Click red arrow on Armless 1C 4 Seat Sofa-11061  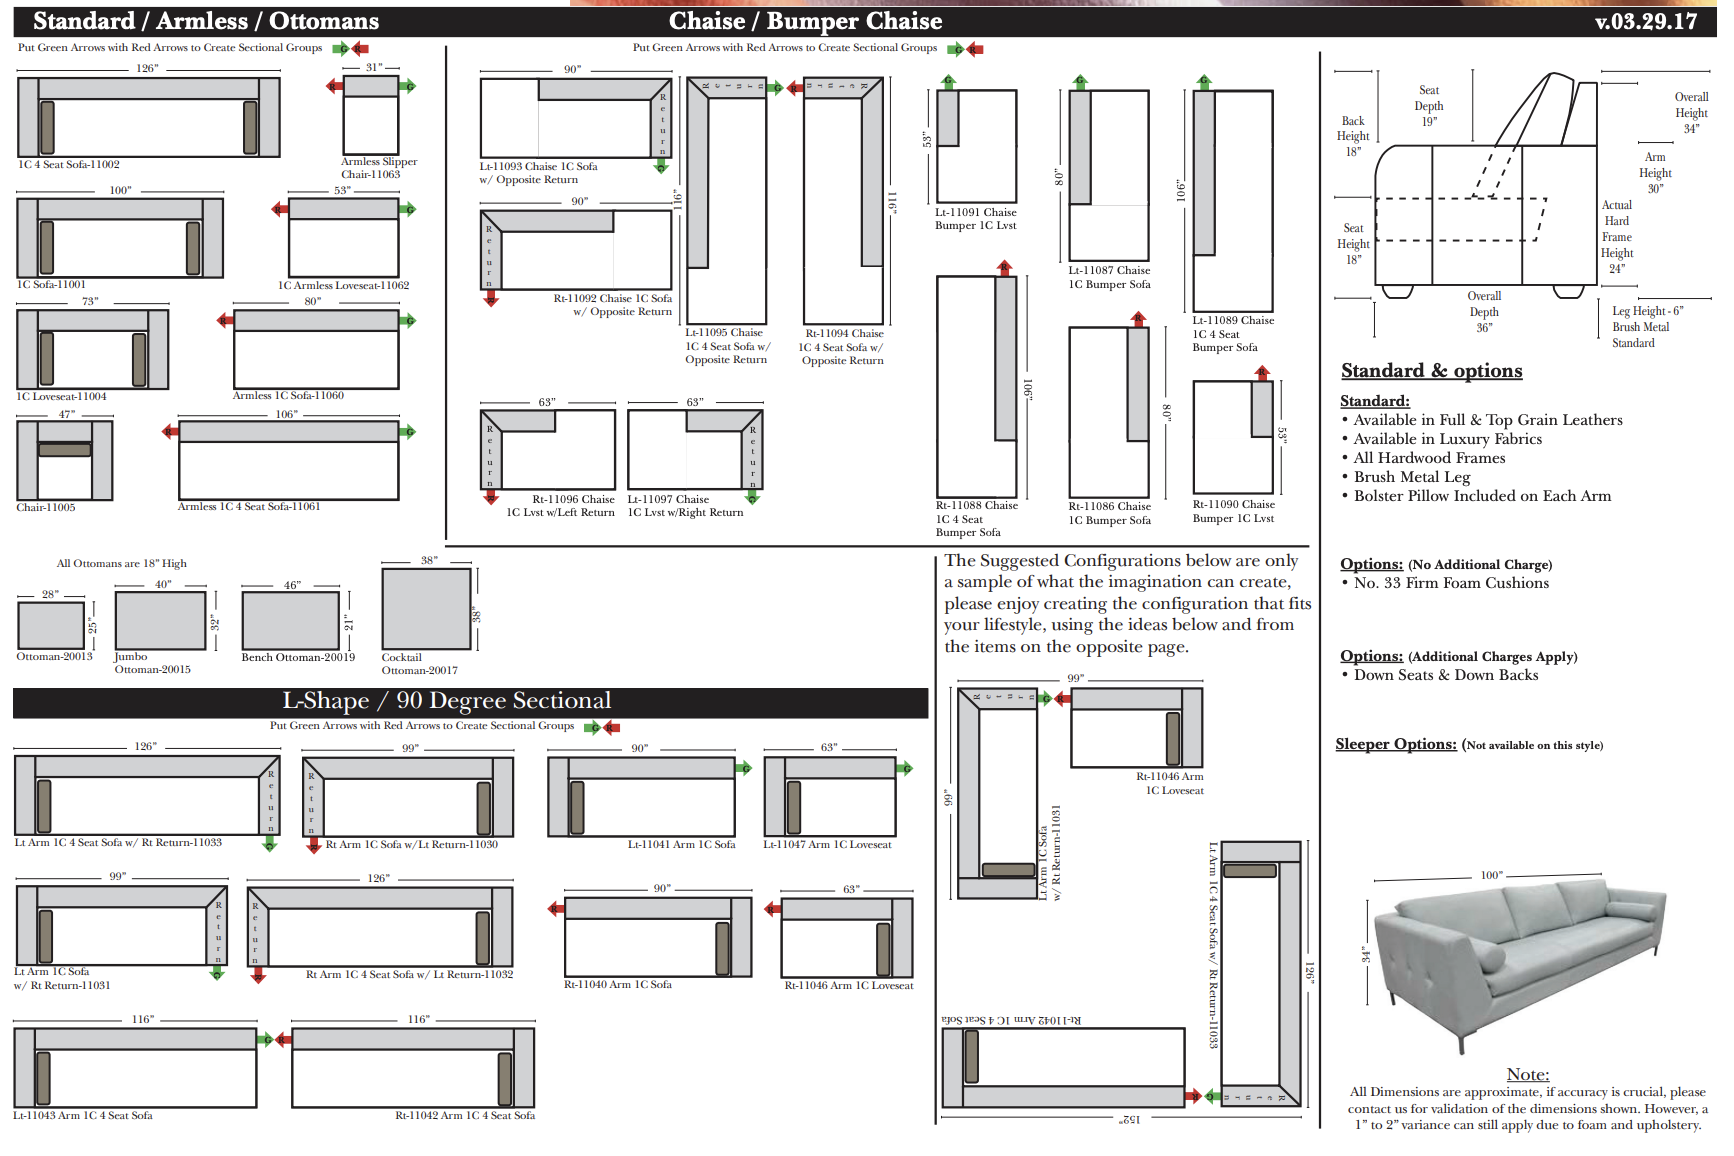click(170, 432)
